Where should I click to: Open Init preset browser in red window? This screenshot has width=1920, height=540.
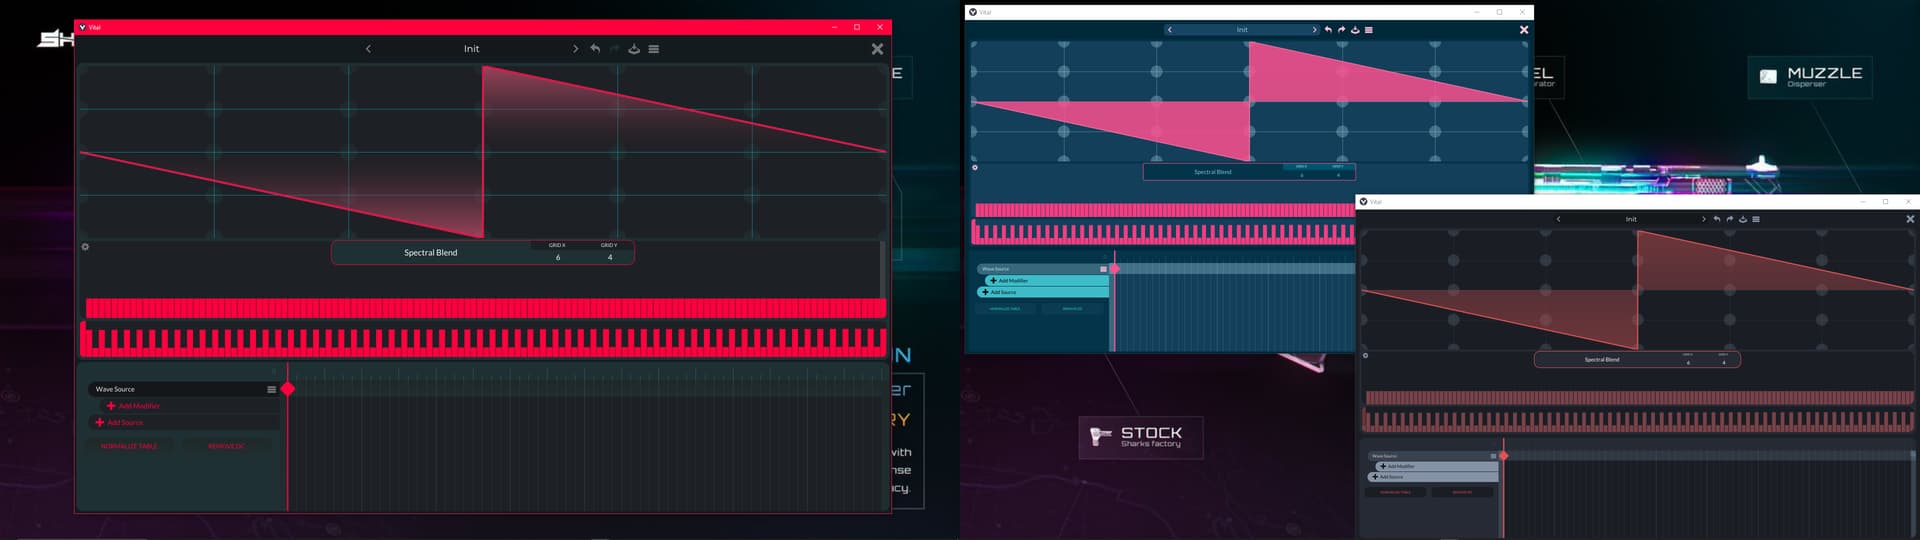(x=471, y=49)
